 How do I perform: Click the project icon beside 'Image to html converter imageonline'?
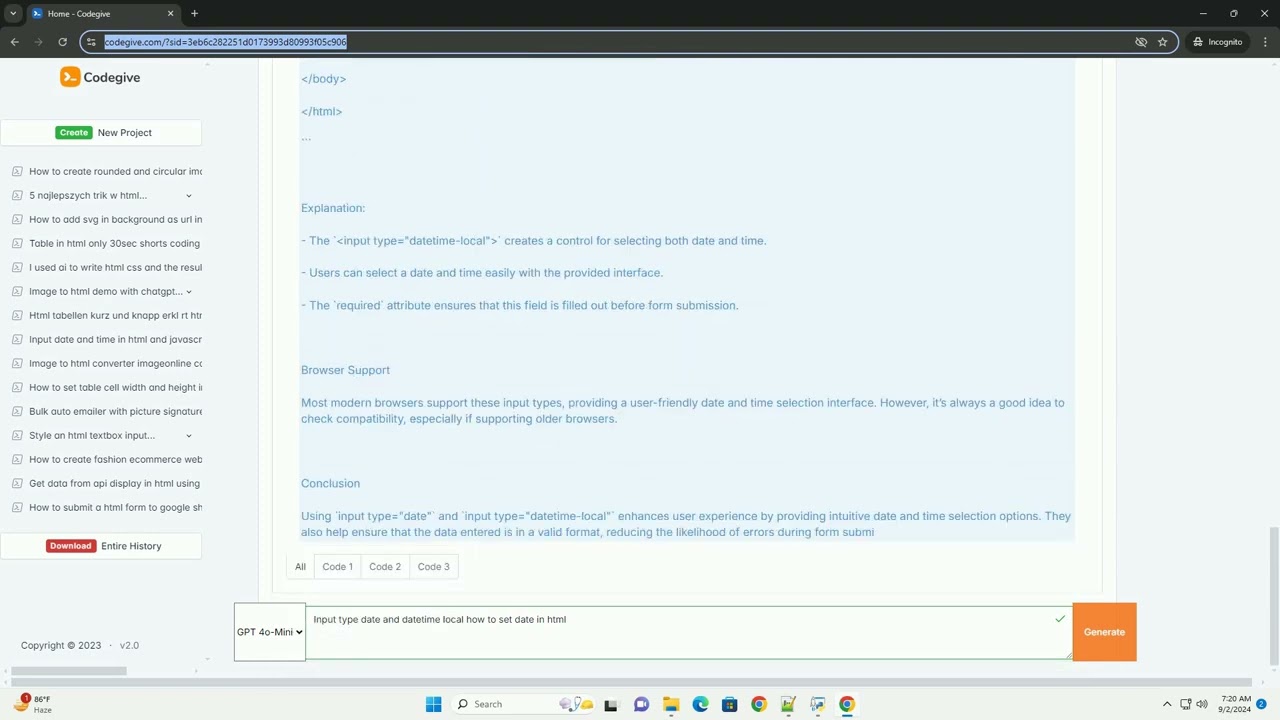(17, 363)
